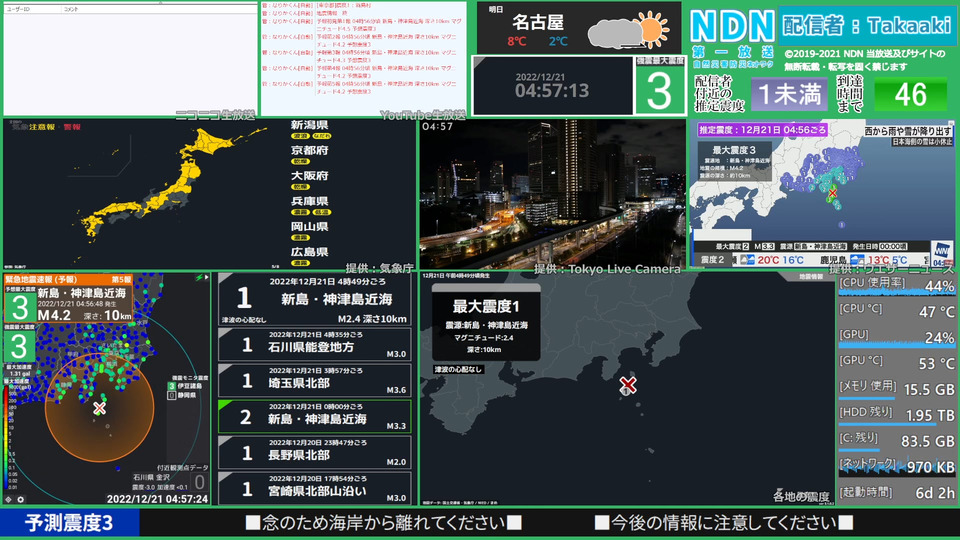Click the large green 3 beside the clock
Image resolution: width=960 pixels, height=540 pixels.
click(x=659, y=91)
